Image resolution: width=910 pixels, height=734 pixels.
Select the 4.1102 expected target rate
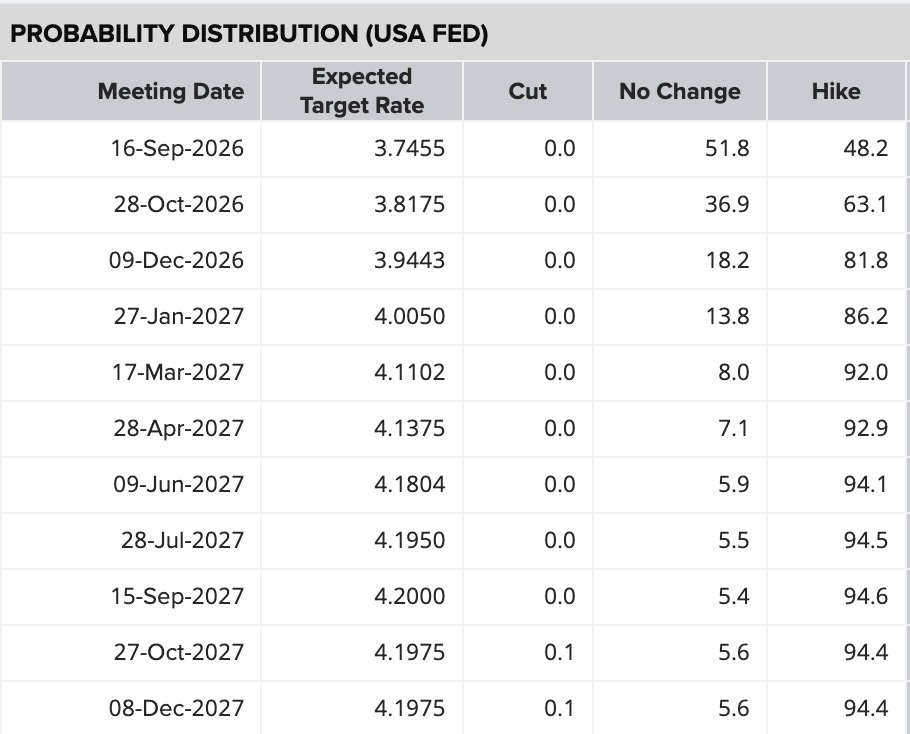coord(409,373)
